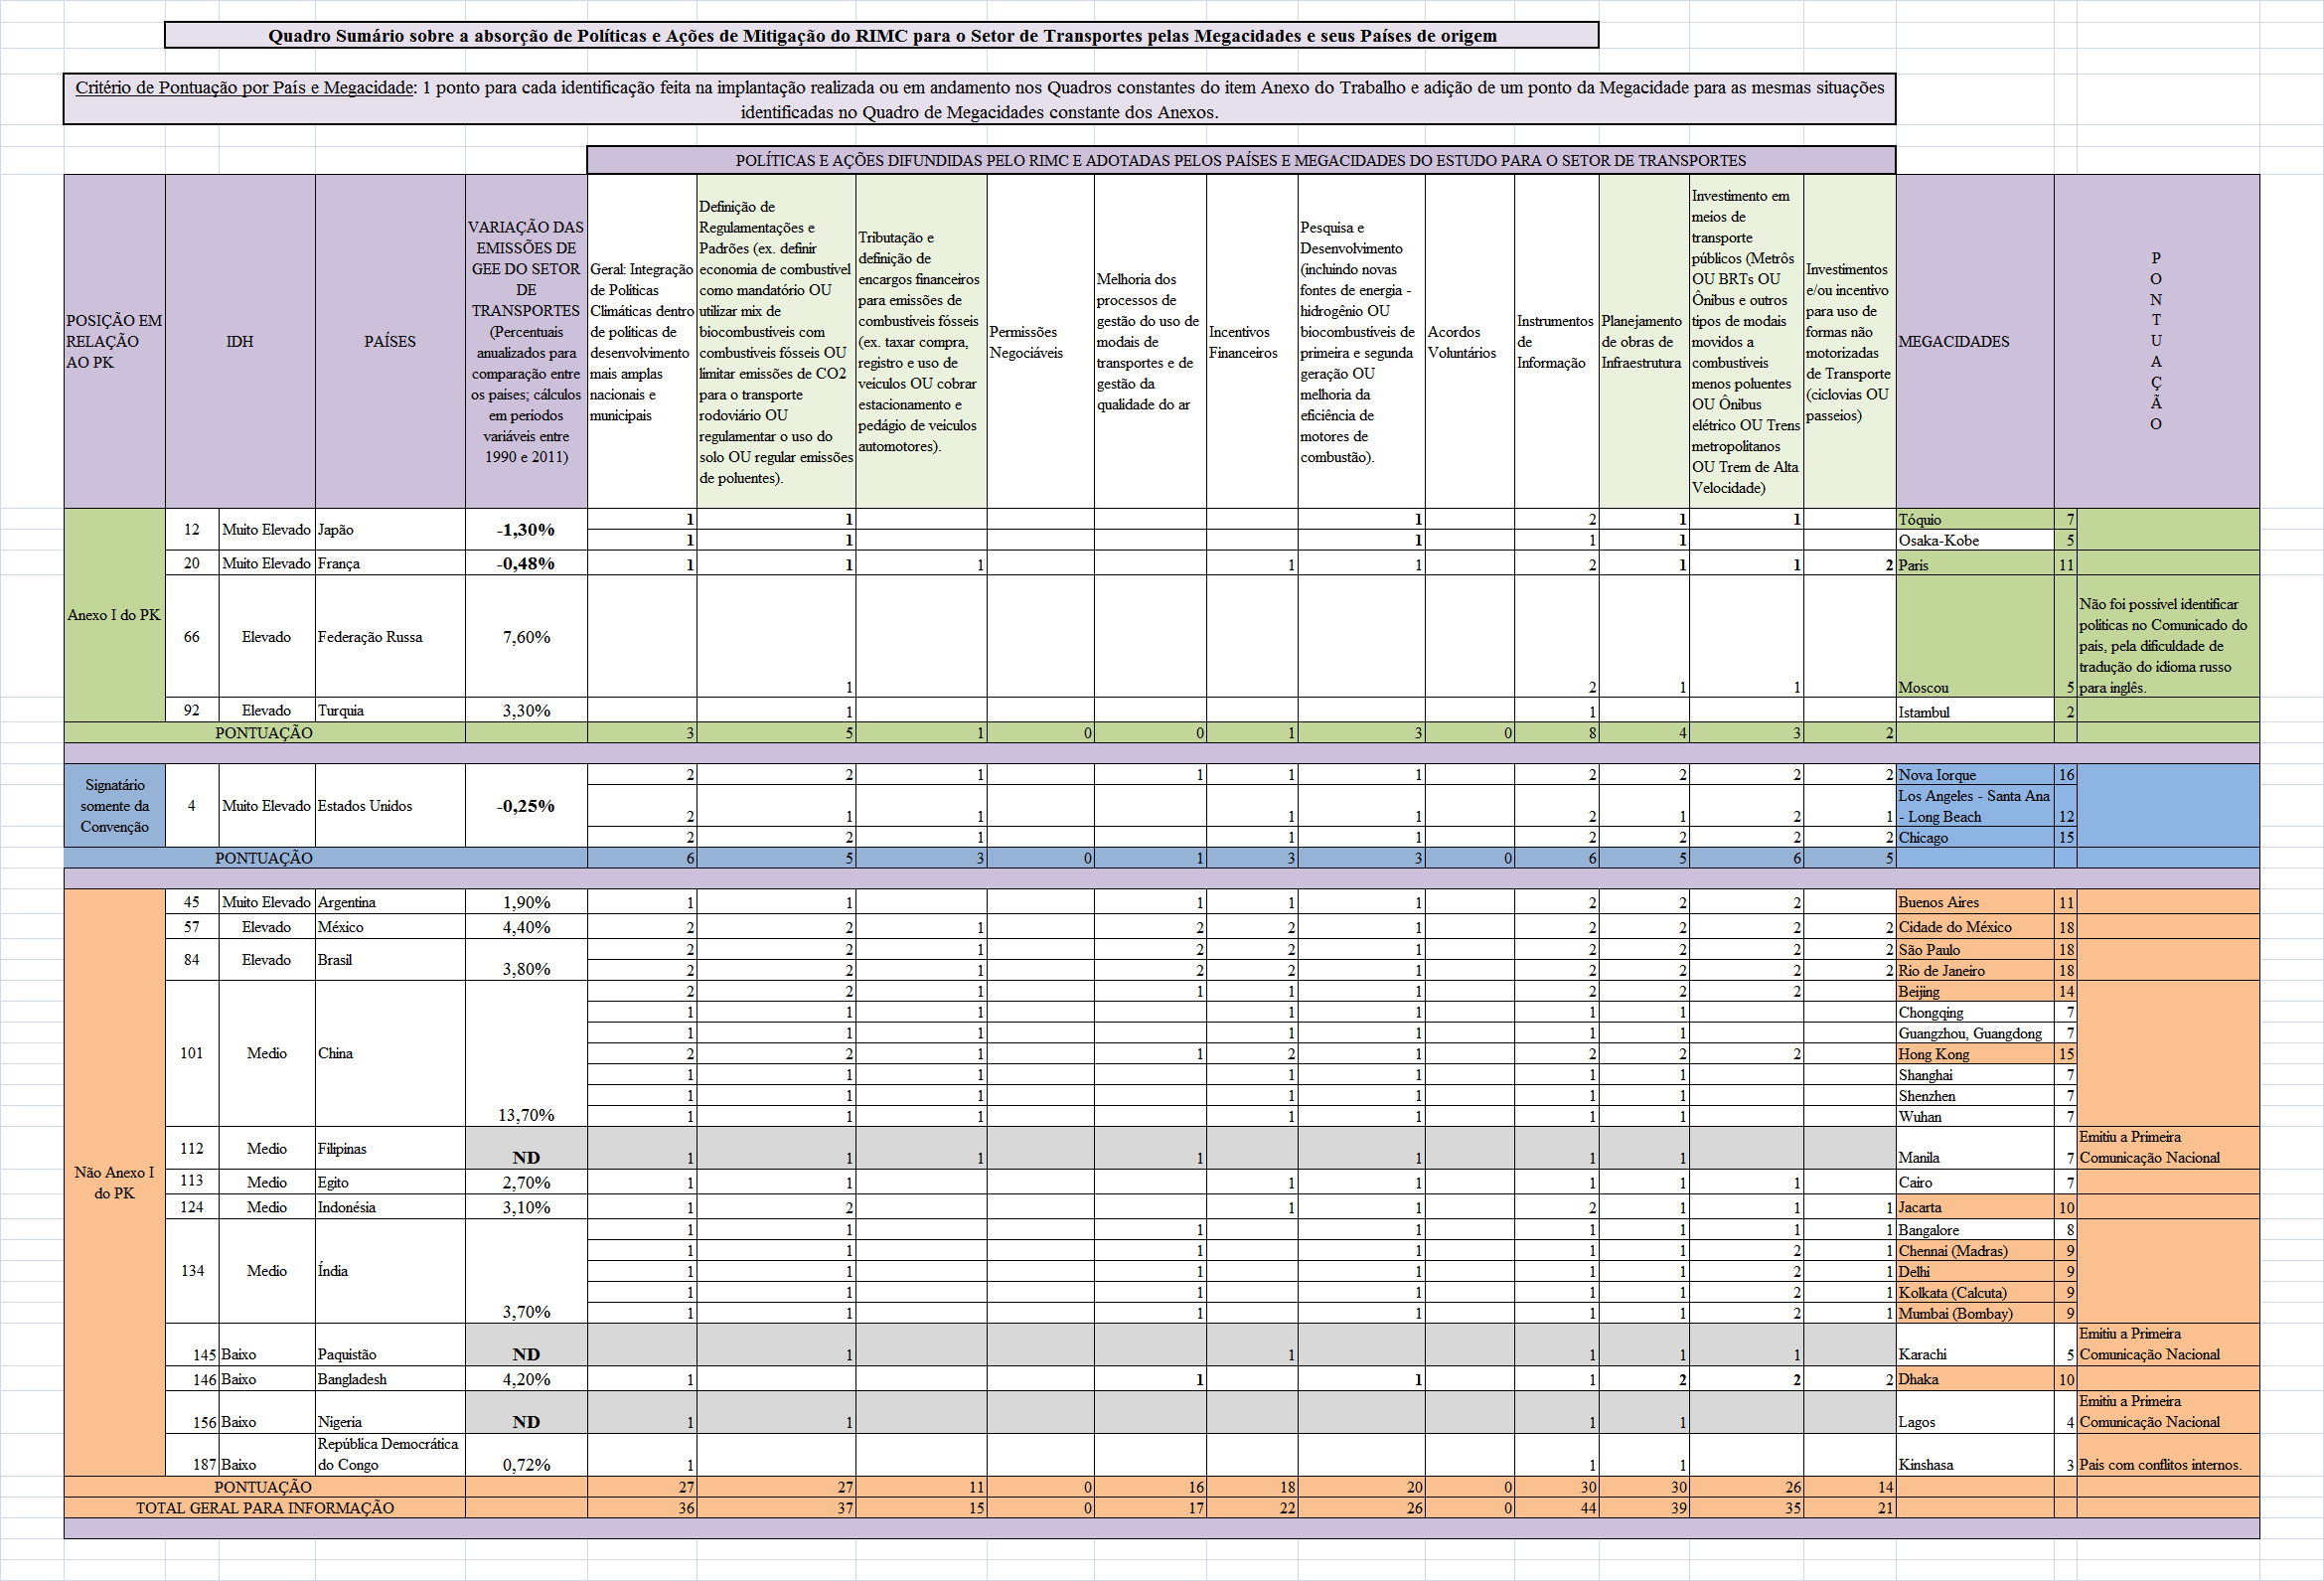The width and height of the screenshot is (2324, 1581).
Task: Select the title cell 'Quadro Sumário sobre a absorção'
Action: [881, 35]
